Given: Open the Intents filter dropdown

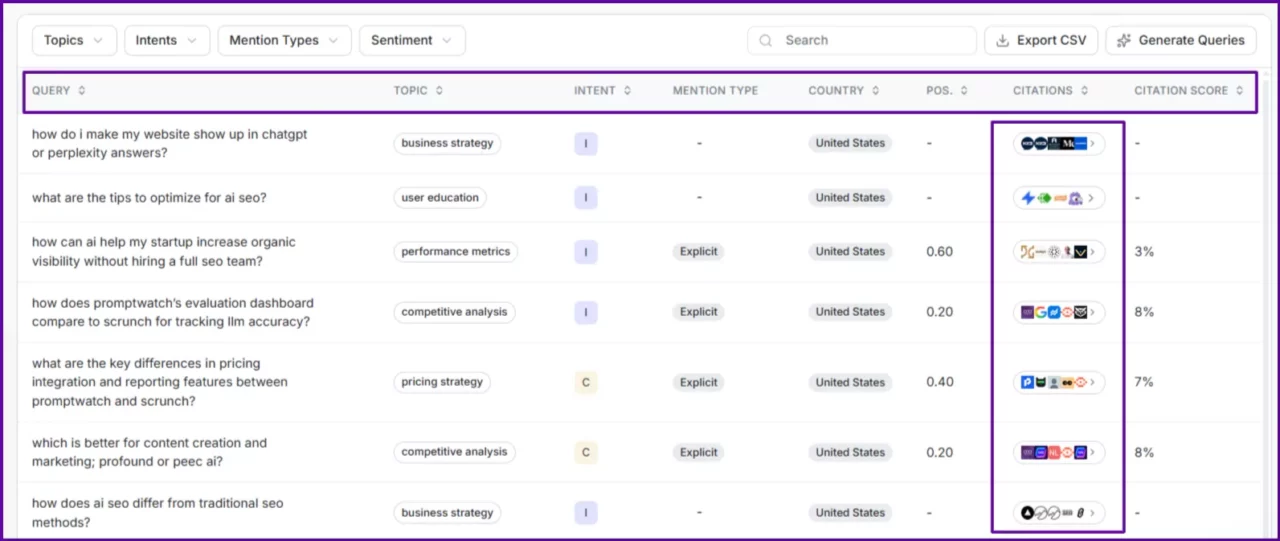Looking at the screenshot, I should click(x=167, y=40).
